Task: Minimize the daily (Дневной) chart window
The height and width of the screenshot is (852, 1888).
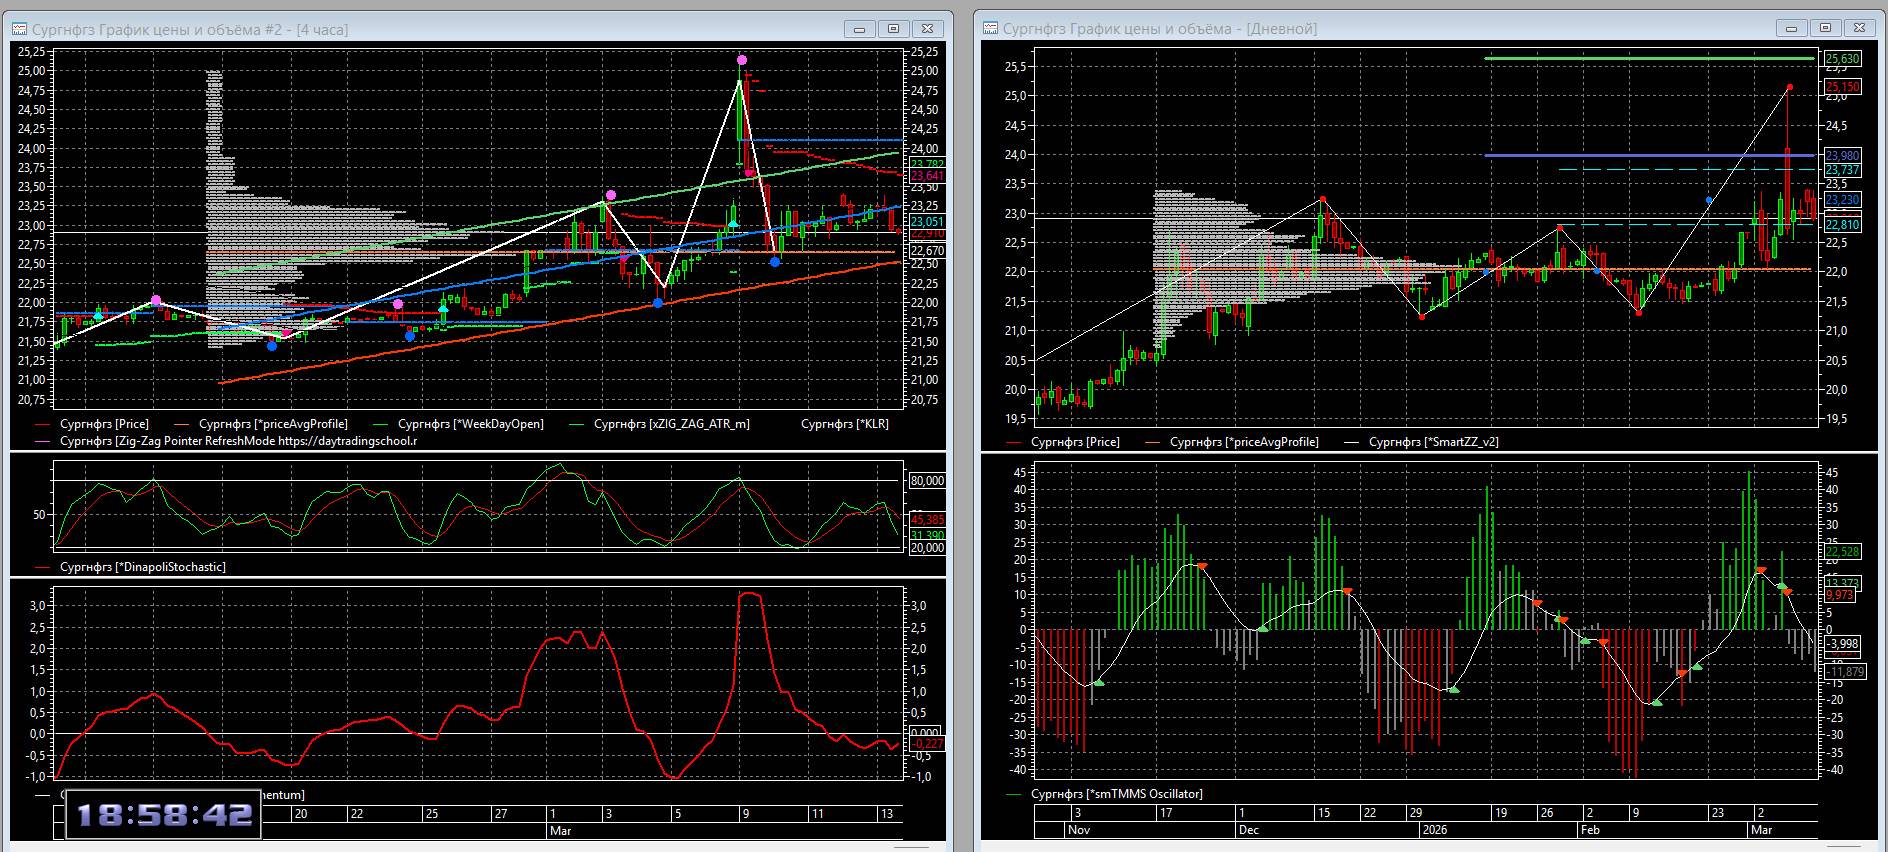Action: (1791, 28)
